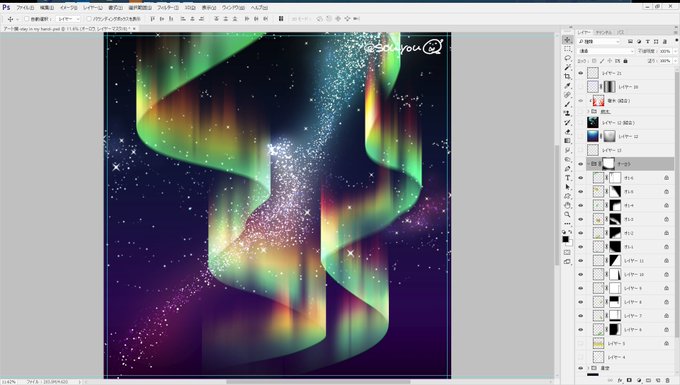Select the Crop tool in the toolbar
This screenshot has width=680, height=385.
(x=567, y=76)
